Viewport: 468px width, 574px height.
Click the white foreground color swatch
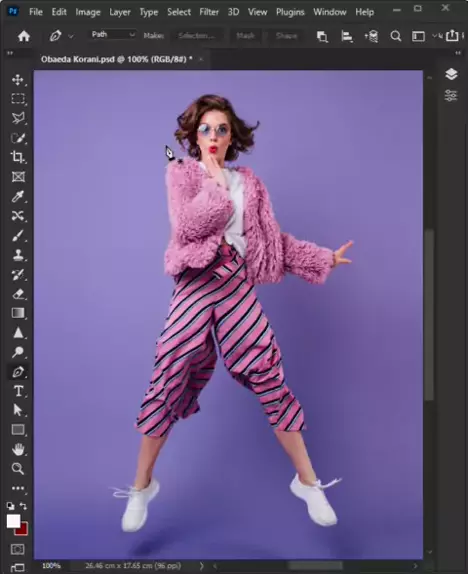click(x=13, y=521)
